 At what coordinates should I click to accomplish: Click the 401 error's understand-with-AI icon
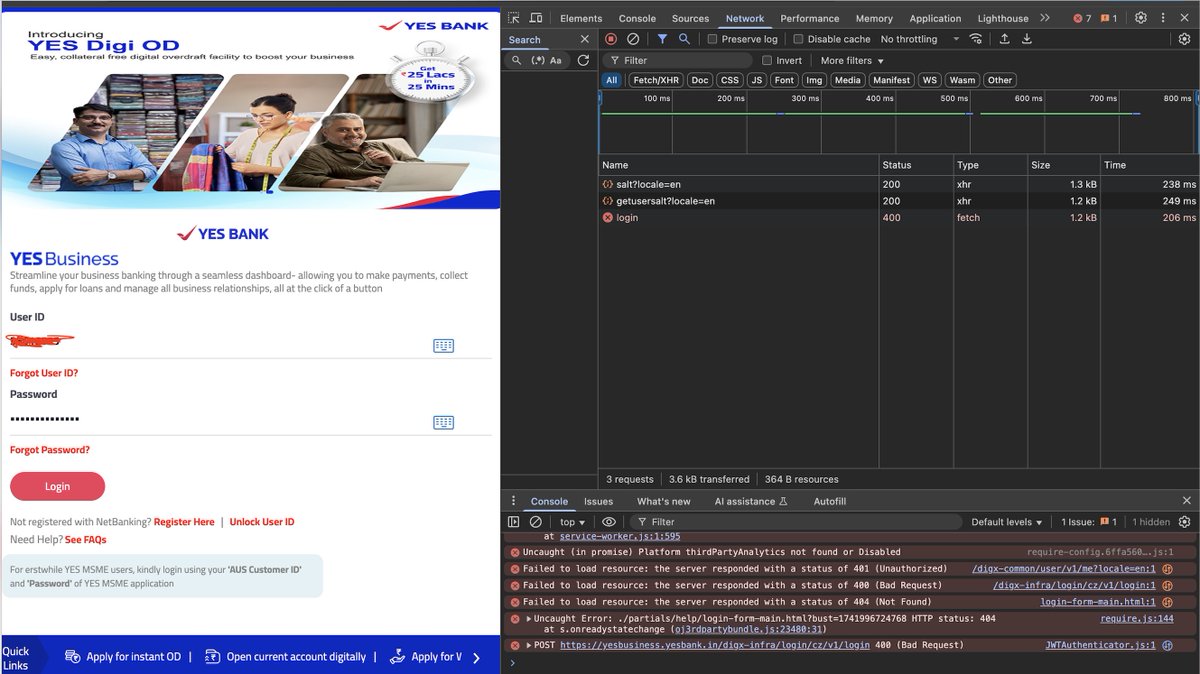pyautogui.click(x=1167, y=569)
